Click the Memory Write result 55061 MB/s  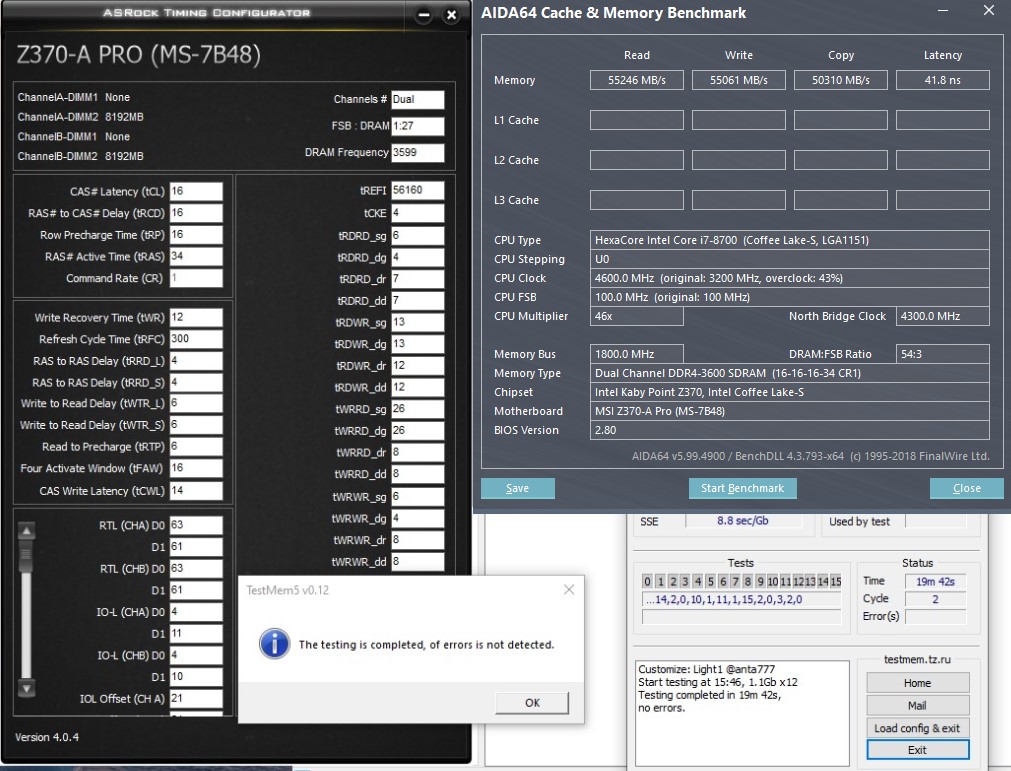(739, 80)
